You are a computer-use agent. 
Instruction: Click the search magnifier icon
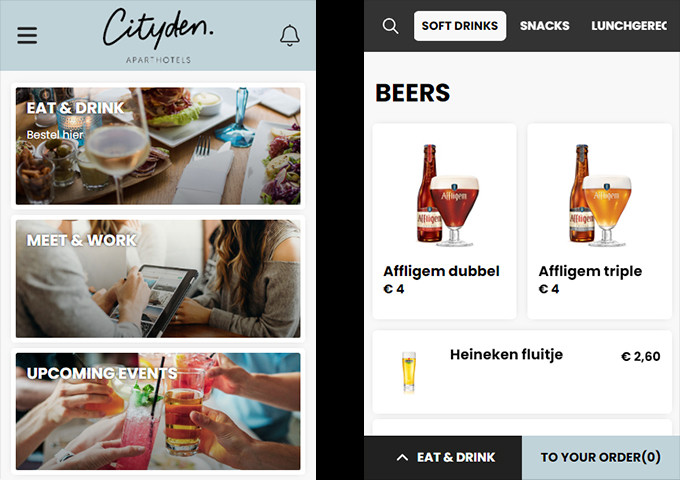(390, 26)
